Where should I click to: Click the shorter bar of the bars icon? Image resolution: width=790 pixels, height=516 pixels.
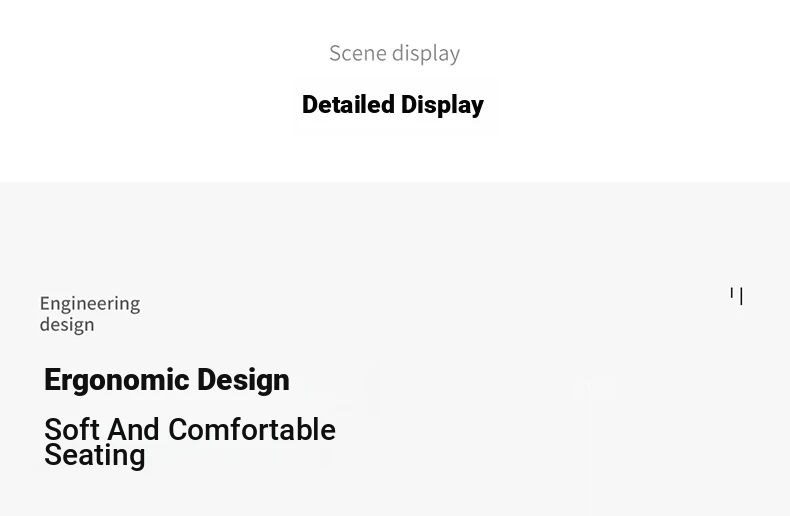coord(732,292)
